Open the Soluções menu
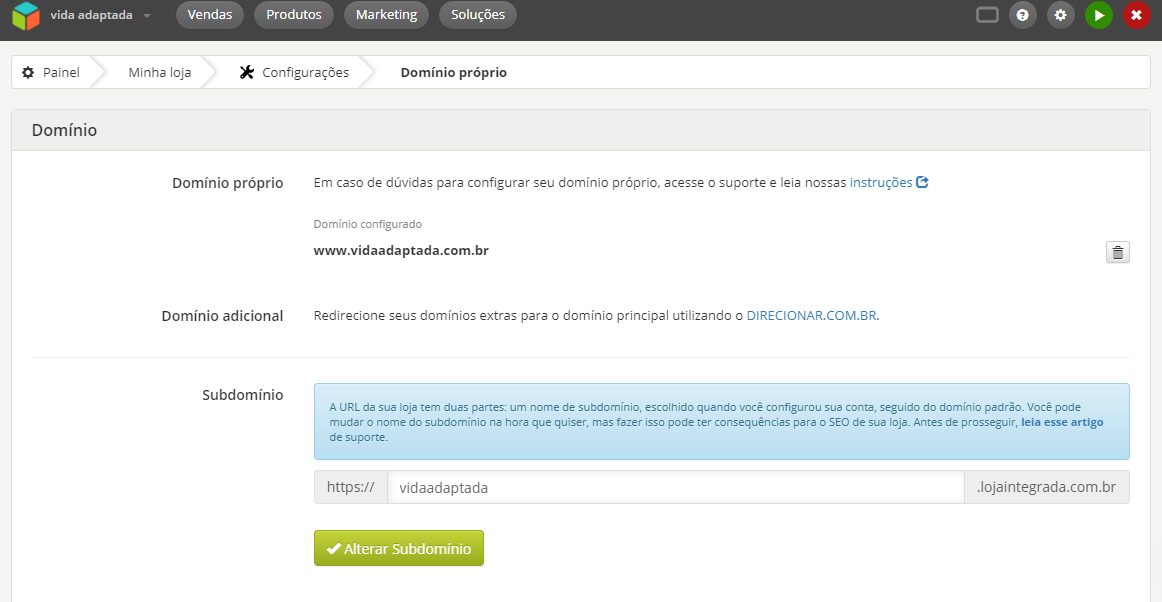The width and height of the screenshot is (1162, 602). point(478,15)
